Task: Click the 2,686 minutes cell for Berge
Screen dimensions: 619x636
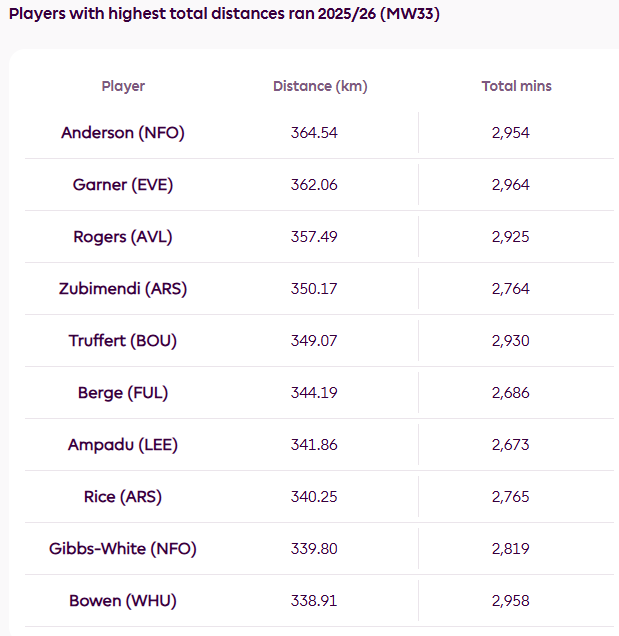Action: click(x=510, y=393)
